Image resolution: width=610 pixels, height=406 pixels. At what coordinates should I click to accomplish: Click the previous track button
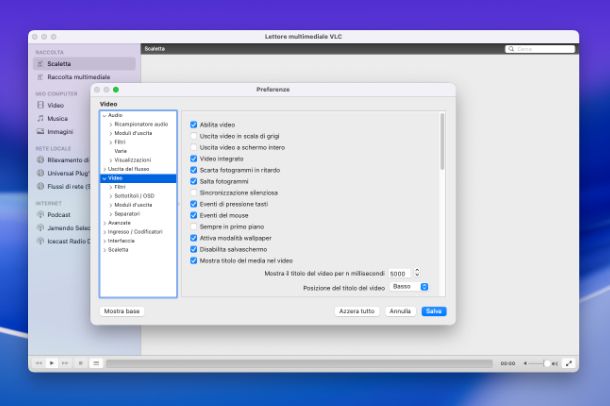pyautogui.click(x=39, y=363)
